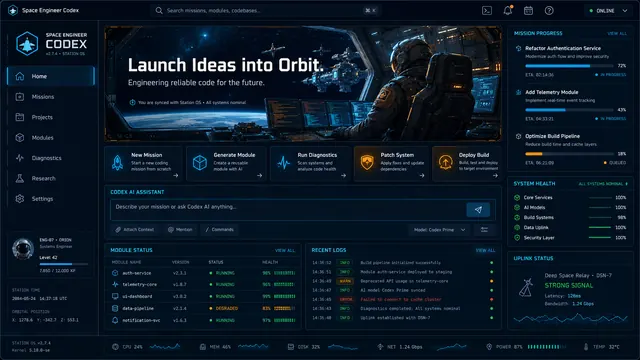Open Deploy Build card arrow
This screenshot has width=640, height=360.
[x=495, y=176]
